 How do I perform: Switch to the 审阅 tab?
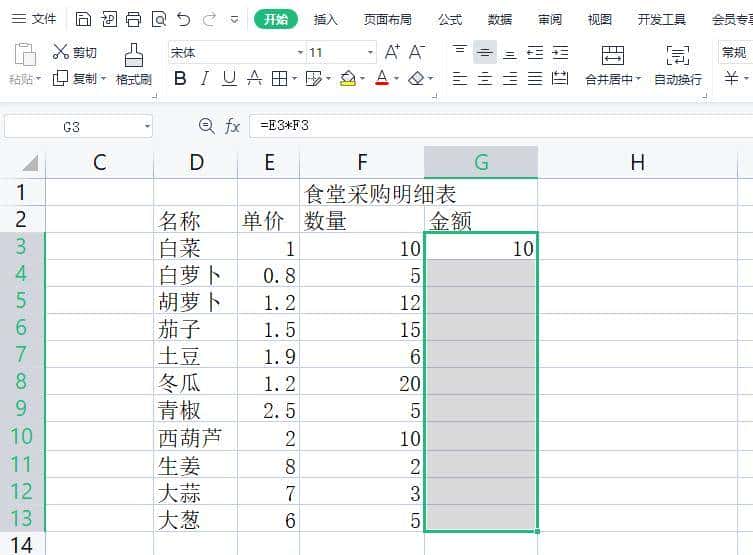click(550, 19)
